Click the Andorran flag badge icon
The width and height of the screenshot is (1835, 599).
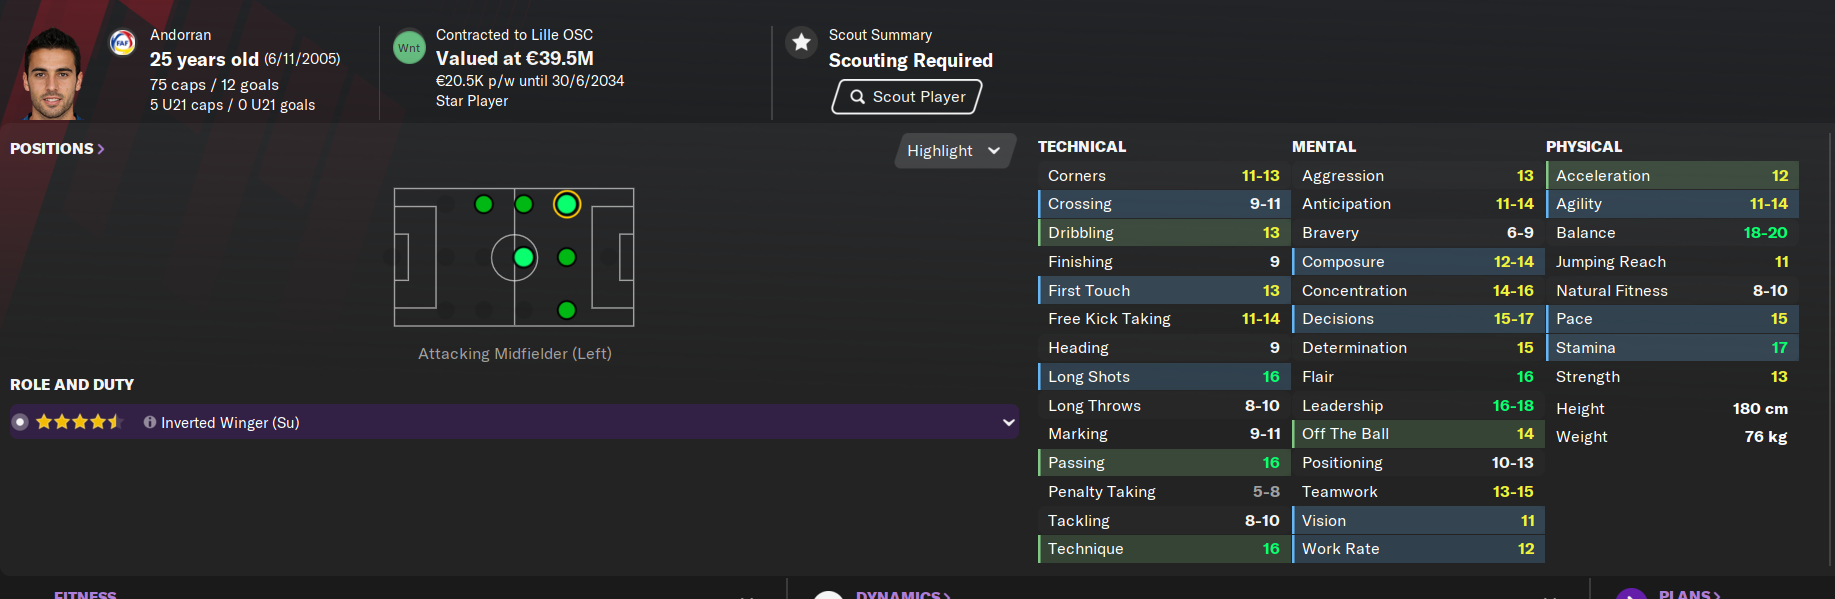coord(123,43)
